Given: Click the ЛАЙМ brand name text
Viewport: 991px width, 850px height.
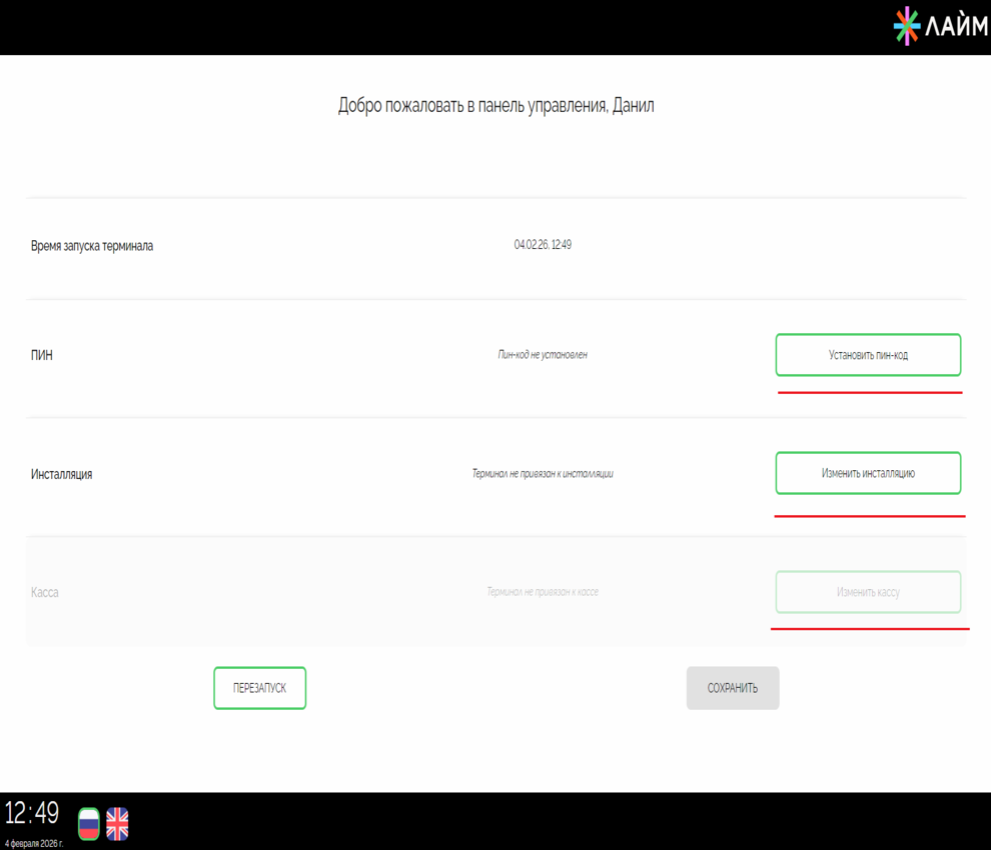Looking at the screenshot, I should click(x=957, y=28).
